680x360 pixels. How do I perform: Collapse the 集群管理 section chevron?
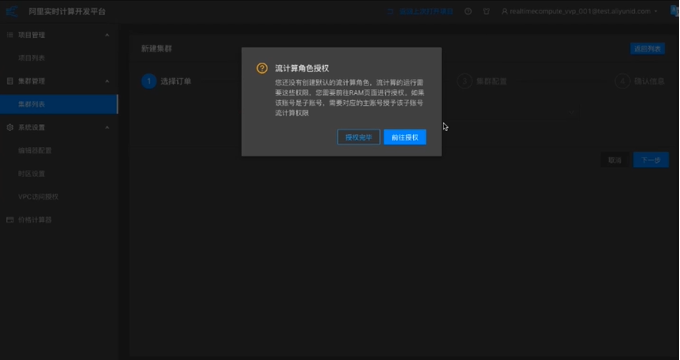(x=107, y=81)
